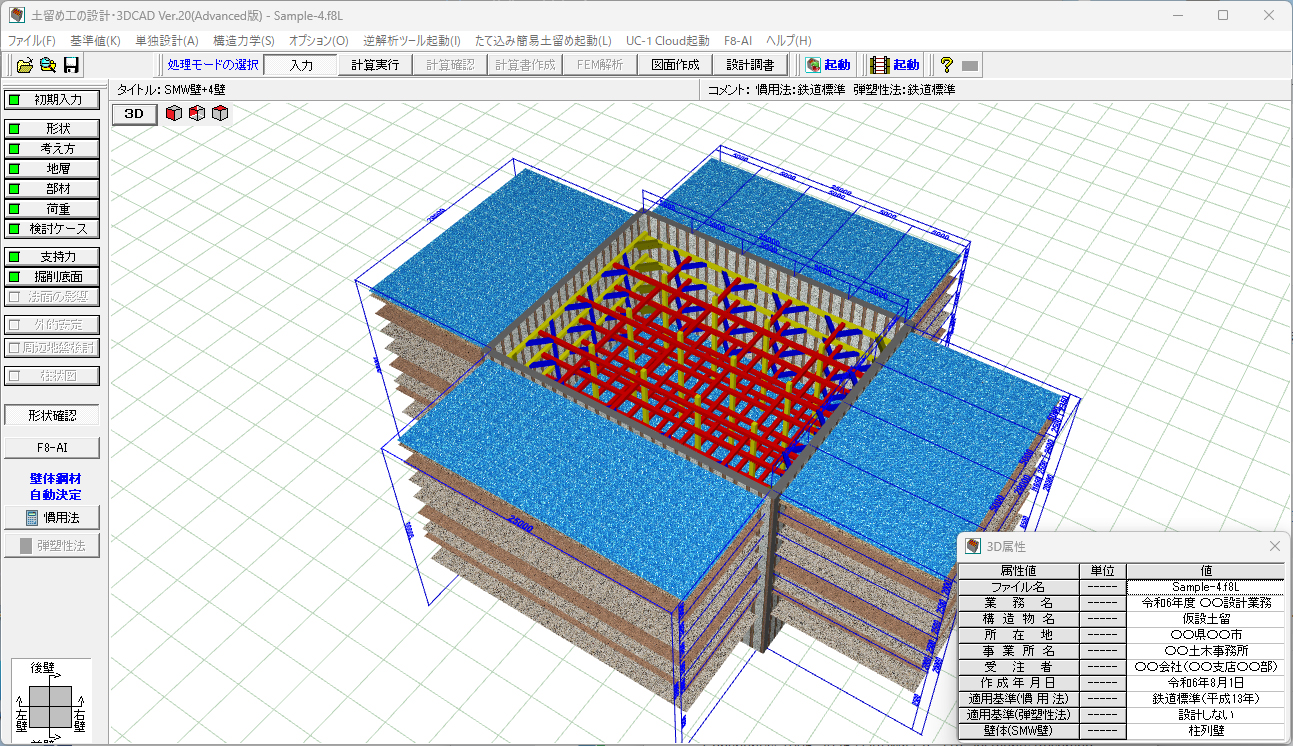Open the 掘削底面 input step
This screenshot has width=1293, height=746.
click(52, 277)
